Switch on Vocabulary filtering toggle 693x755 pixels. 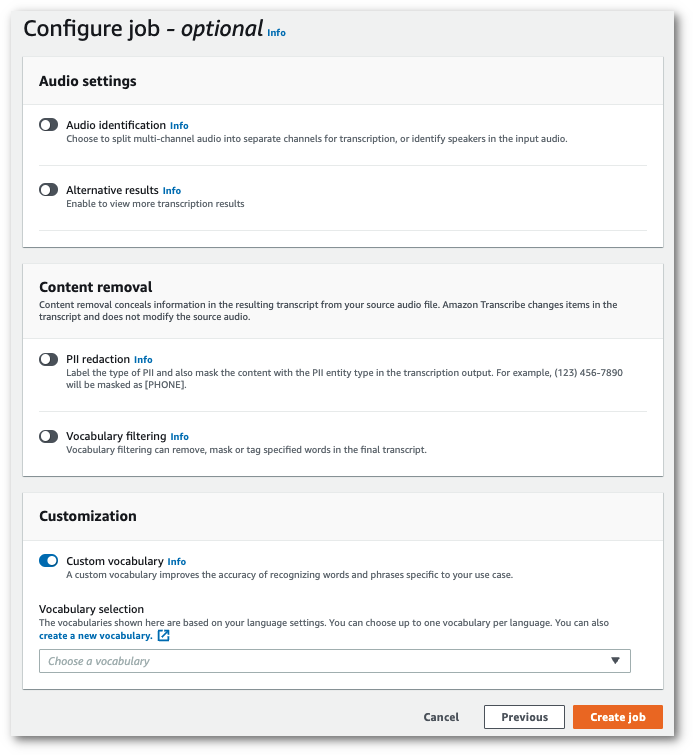pyautogui.click(x=48, y=436)
